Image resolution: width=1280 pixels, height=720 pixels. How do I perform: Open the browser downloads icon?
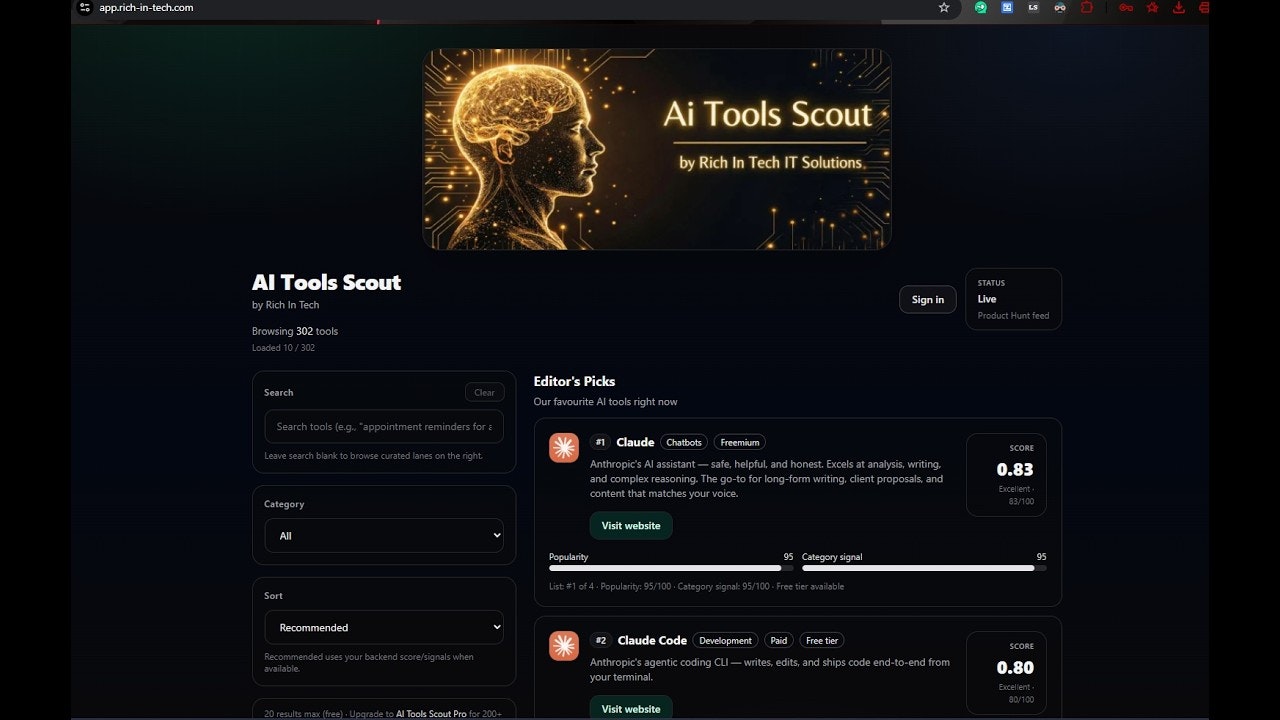tap(1180, 8)
